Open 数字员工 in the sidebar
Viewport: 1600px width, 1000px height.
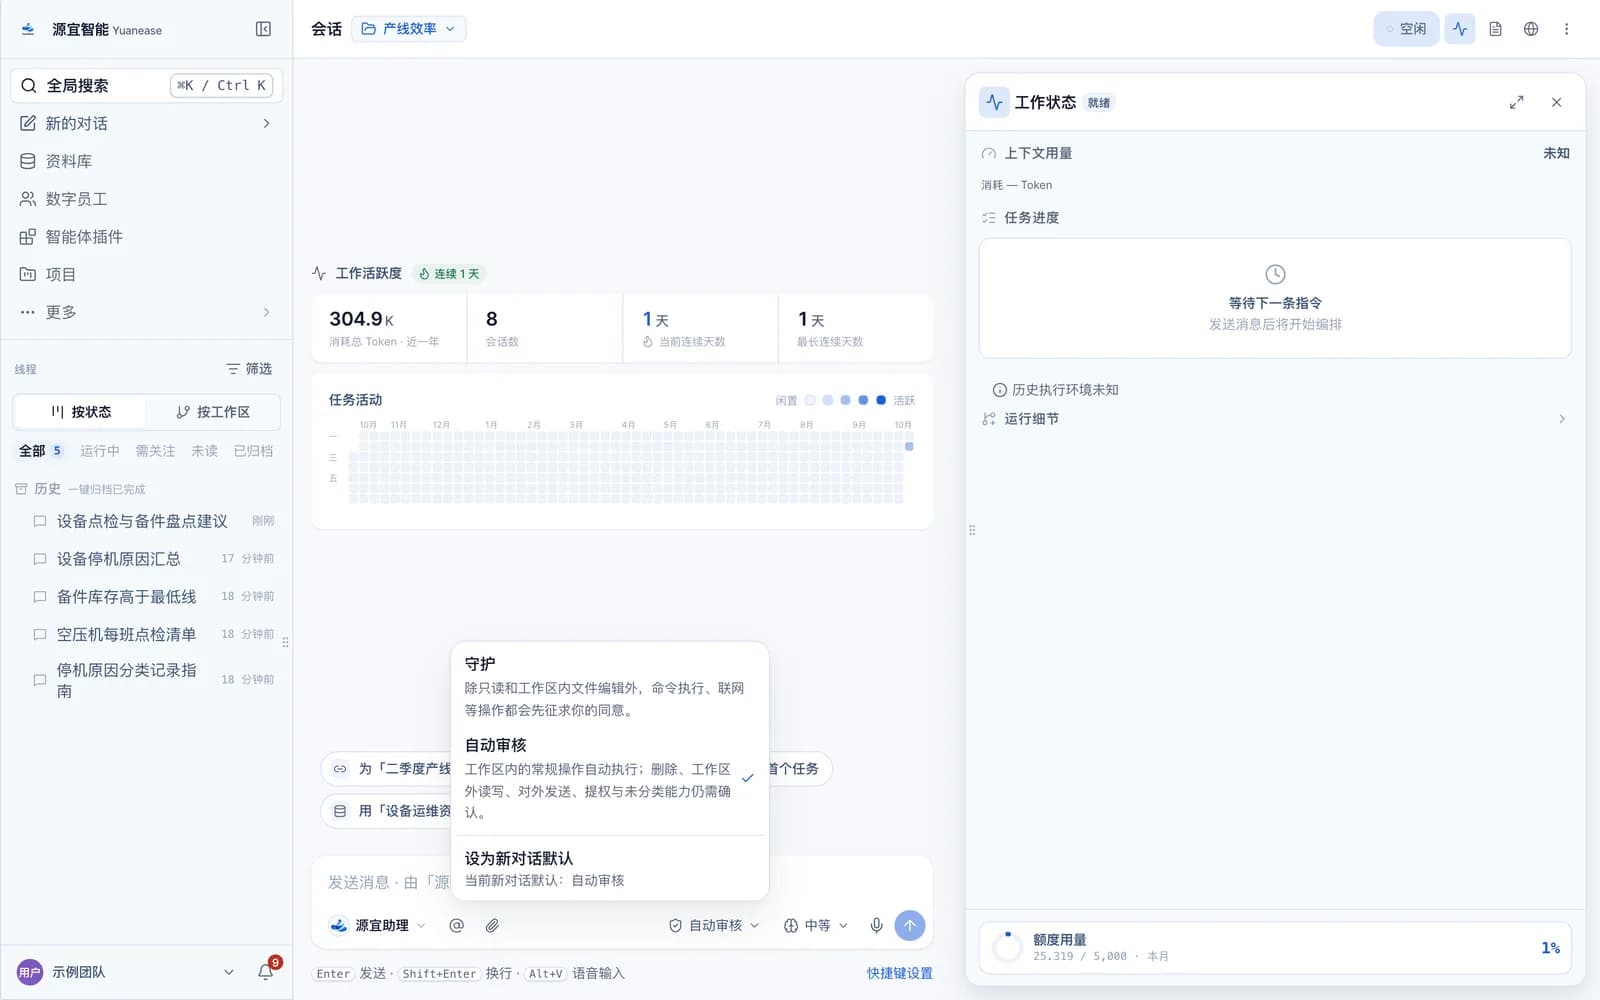tap(147, 199)
